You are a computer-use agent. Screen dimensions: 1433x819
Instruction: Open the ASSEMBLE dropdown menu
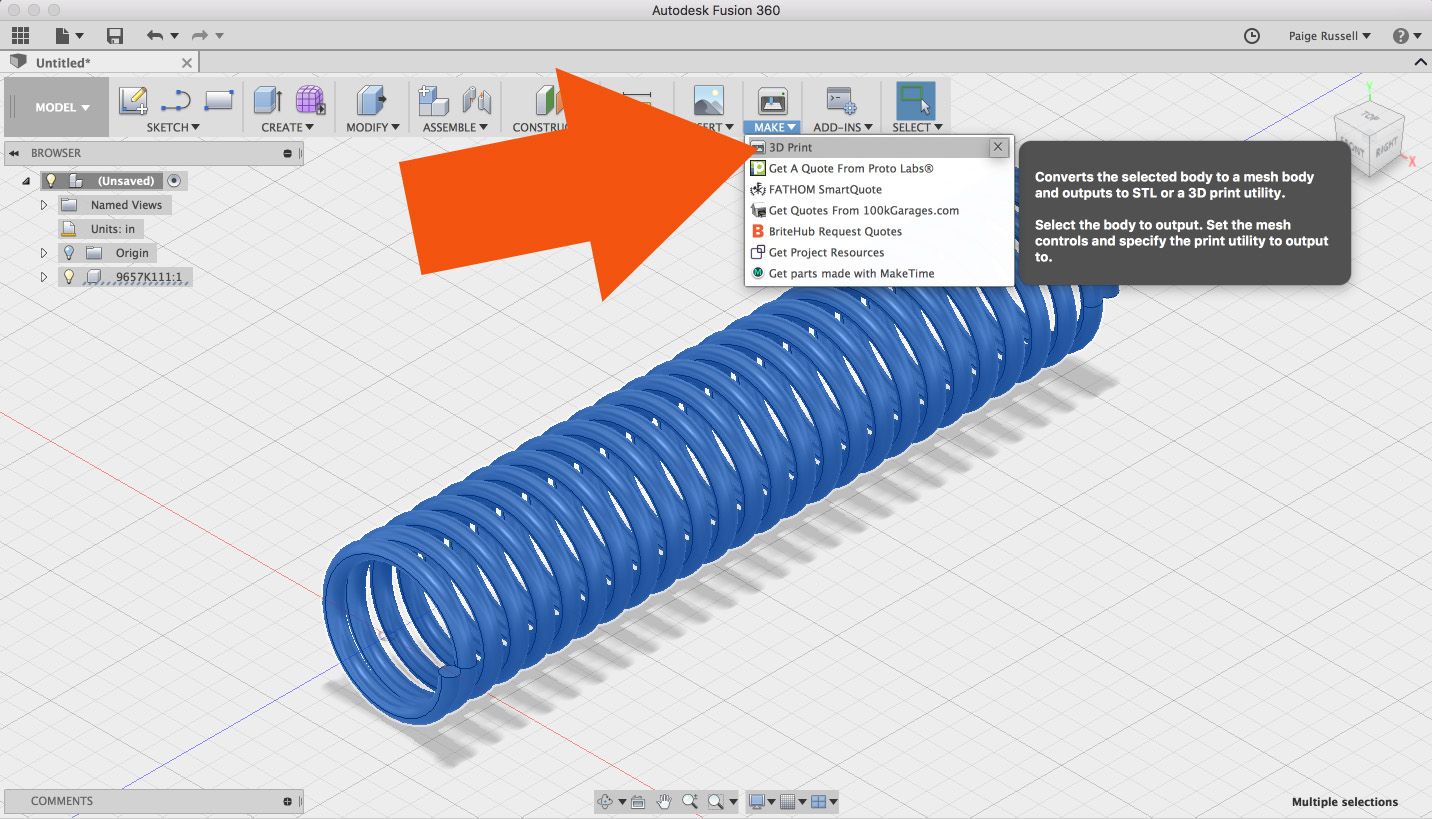tap(455, 127)
